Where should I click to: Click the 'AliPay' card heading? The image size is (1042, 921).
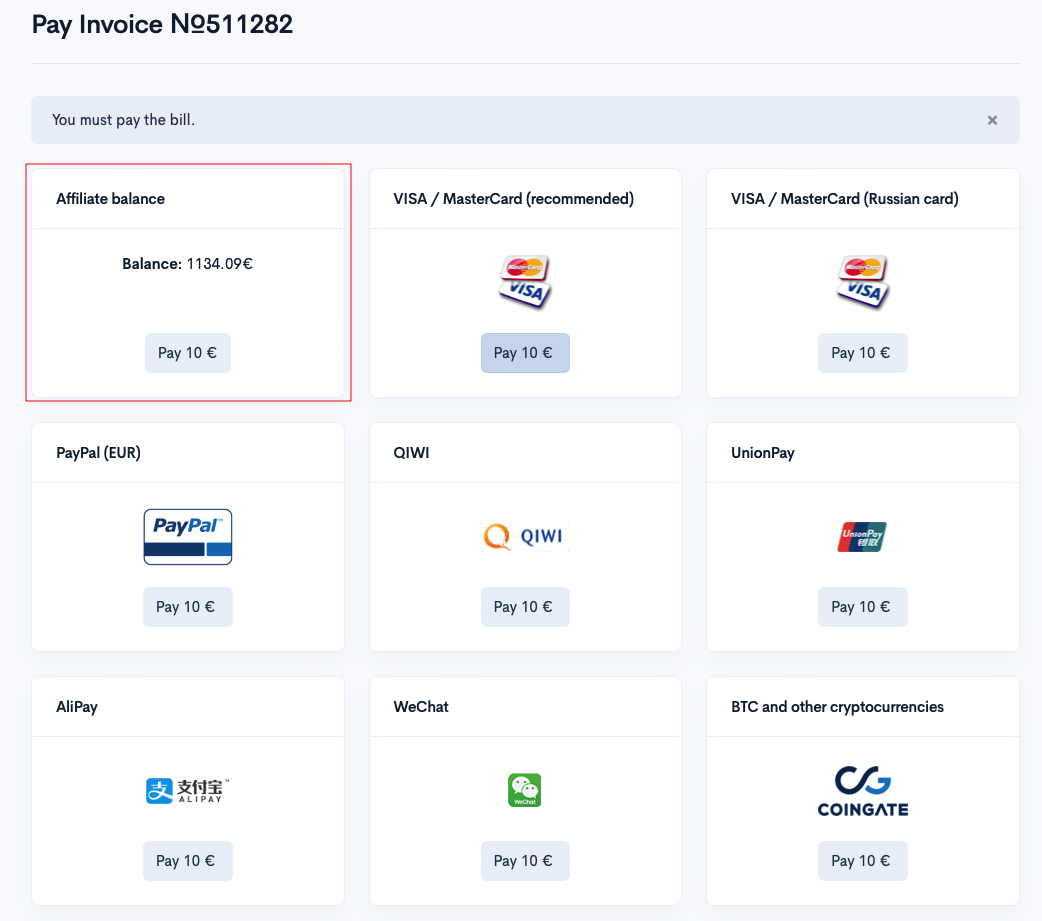77,707
